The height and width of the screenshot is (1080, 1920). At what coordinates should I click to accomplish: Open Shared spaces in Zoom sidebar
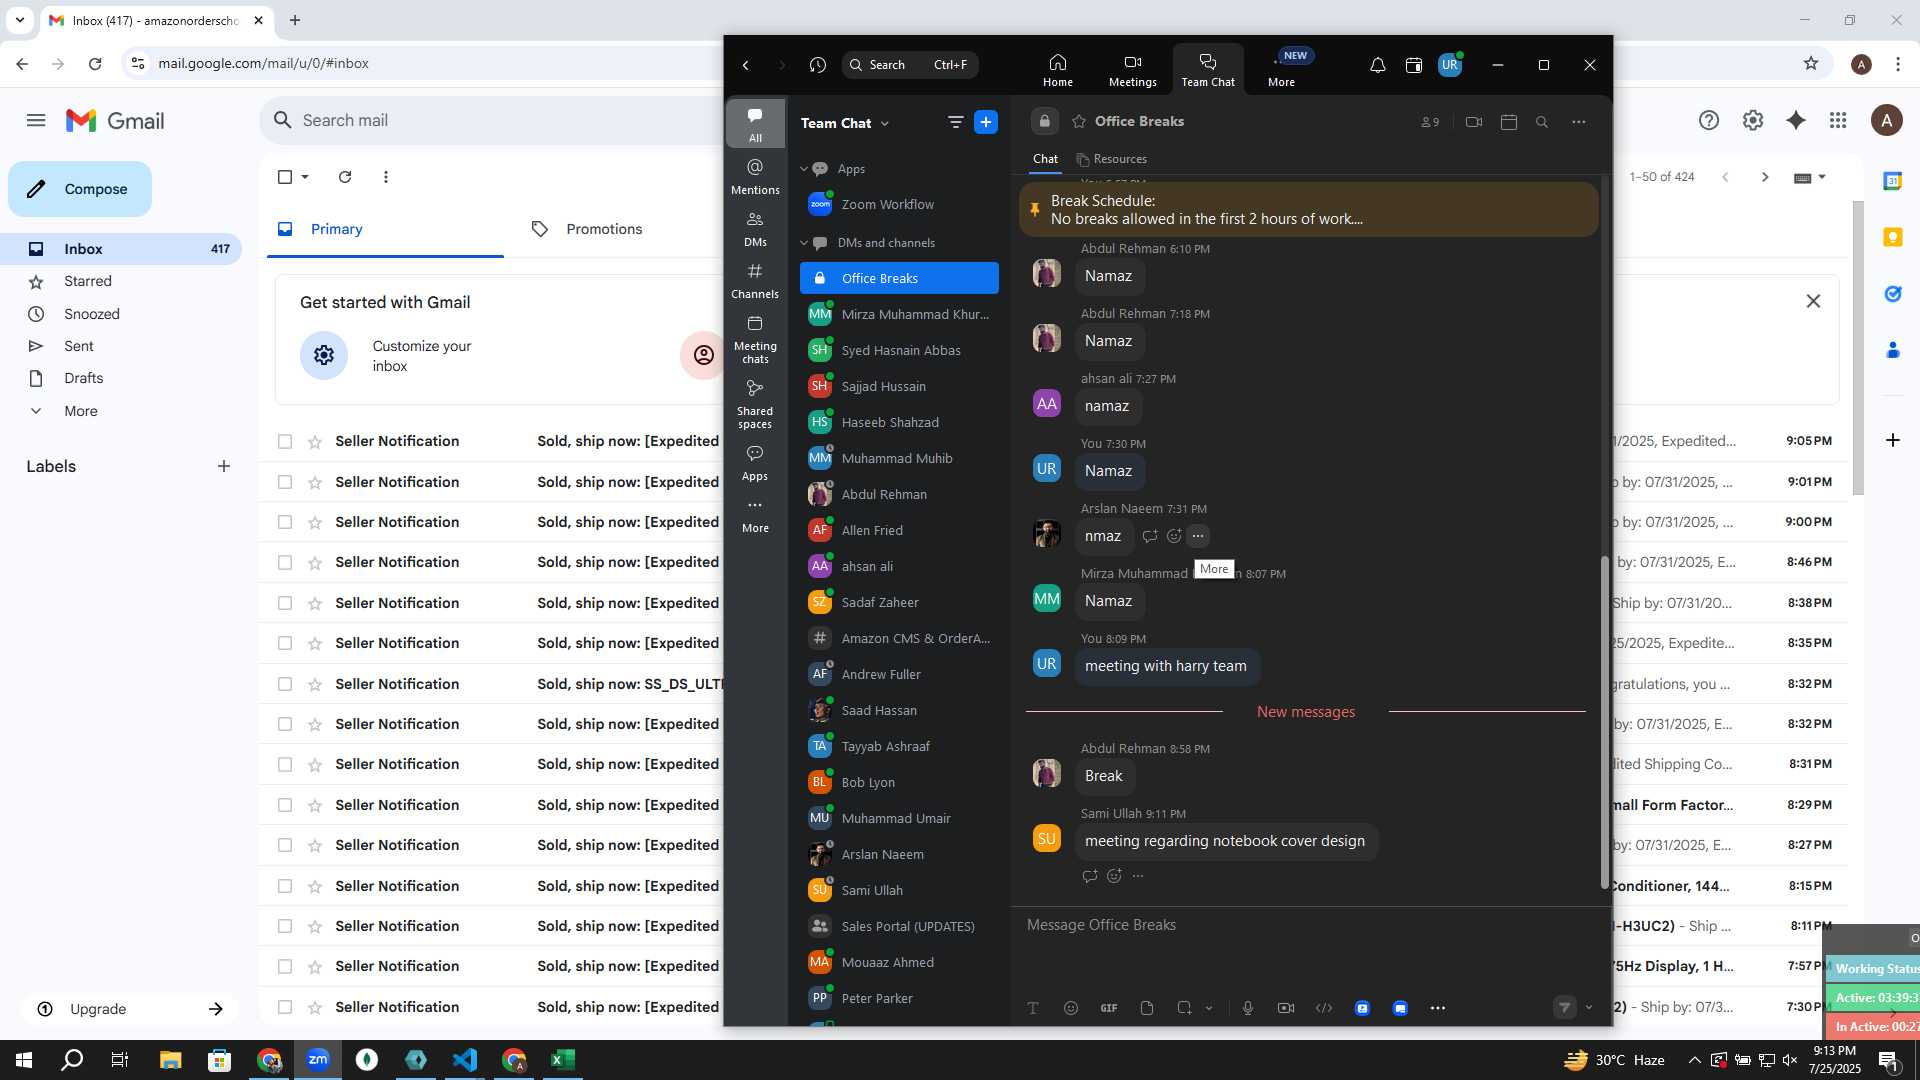click(x=755, y=404)
